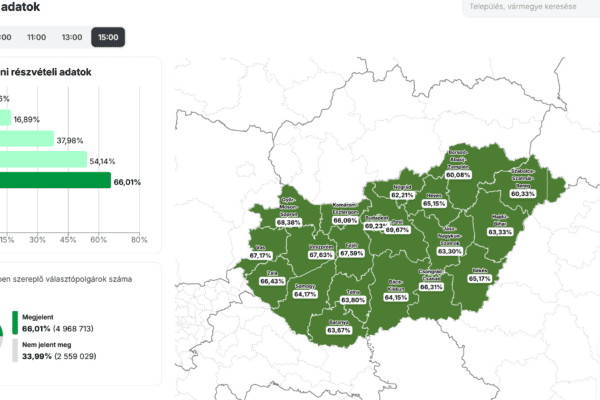Switch to the 11:00 time tab

[37, 37]
